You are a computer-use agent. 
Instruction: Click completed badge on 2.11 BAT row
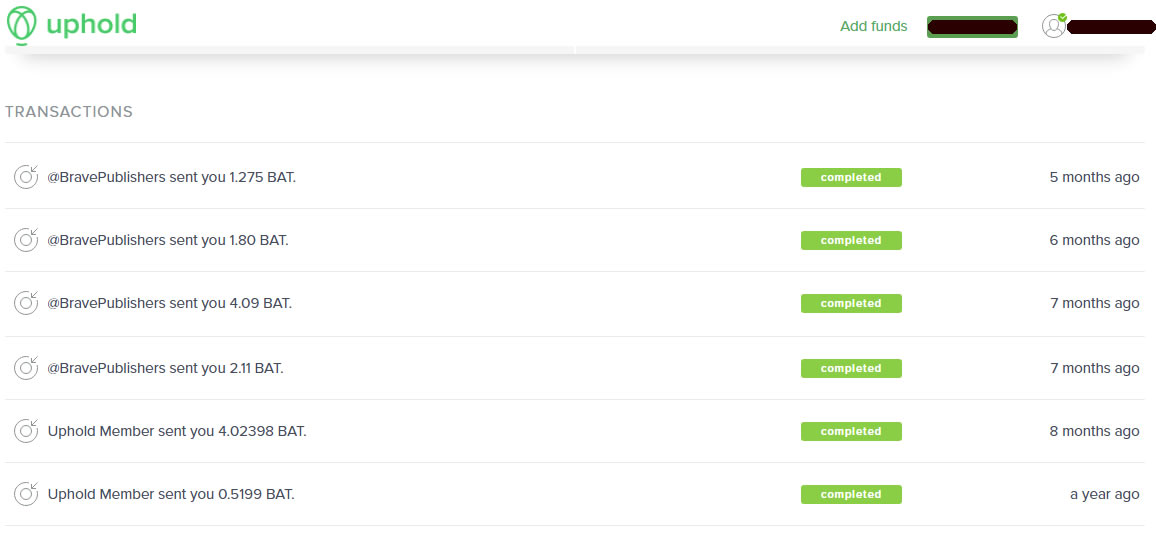click(851, 368)
